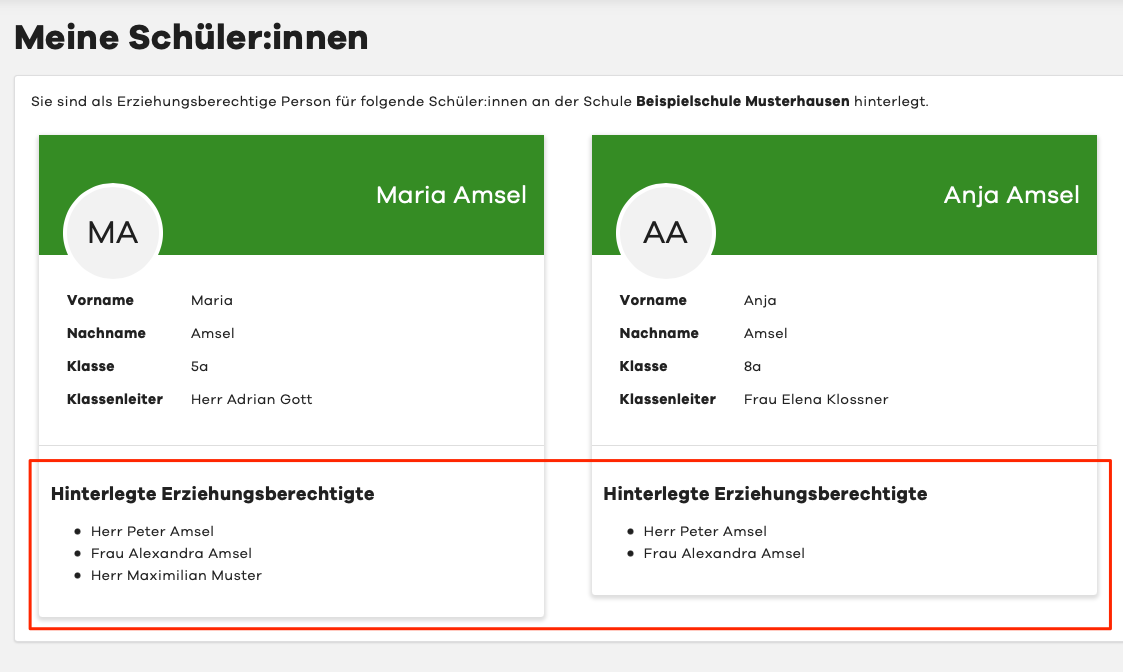
Task: Select Herr Peter Amsel in Anja's card
Action: [x=705, y=531]
